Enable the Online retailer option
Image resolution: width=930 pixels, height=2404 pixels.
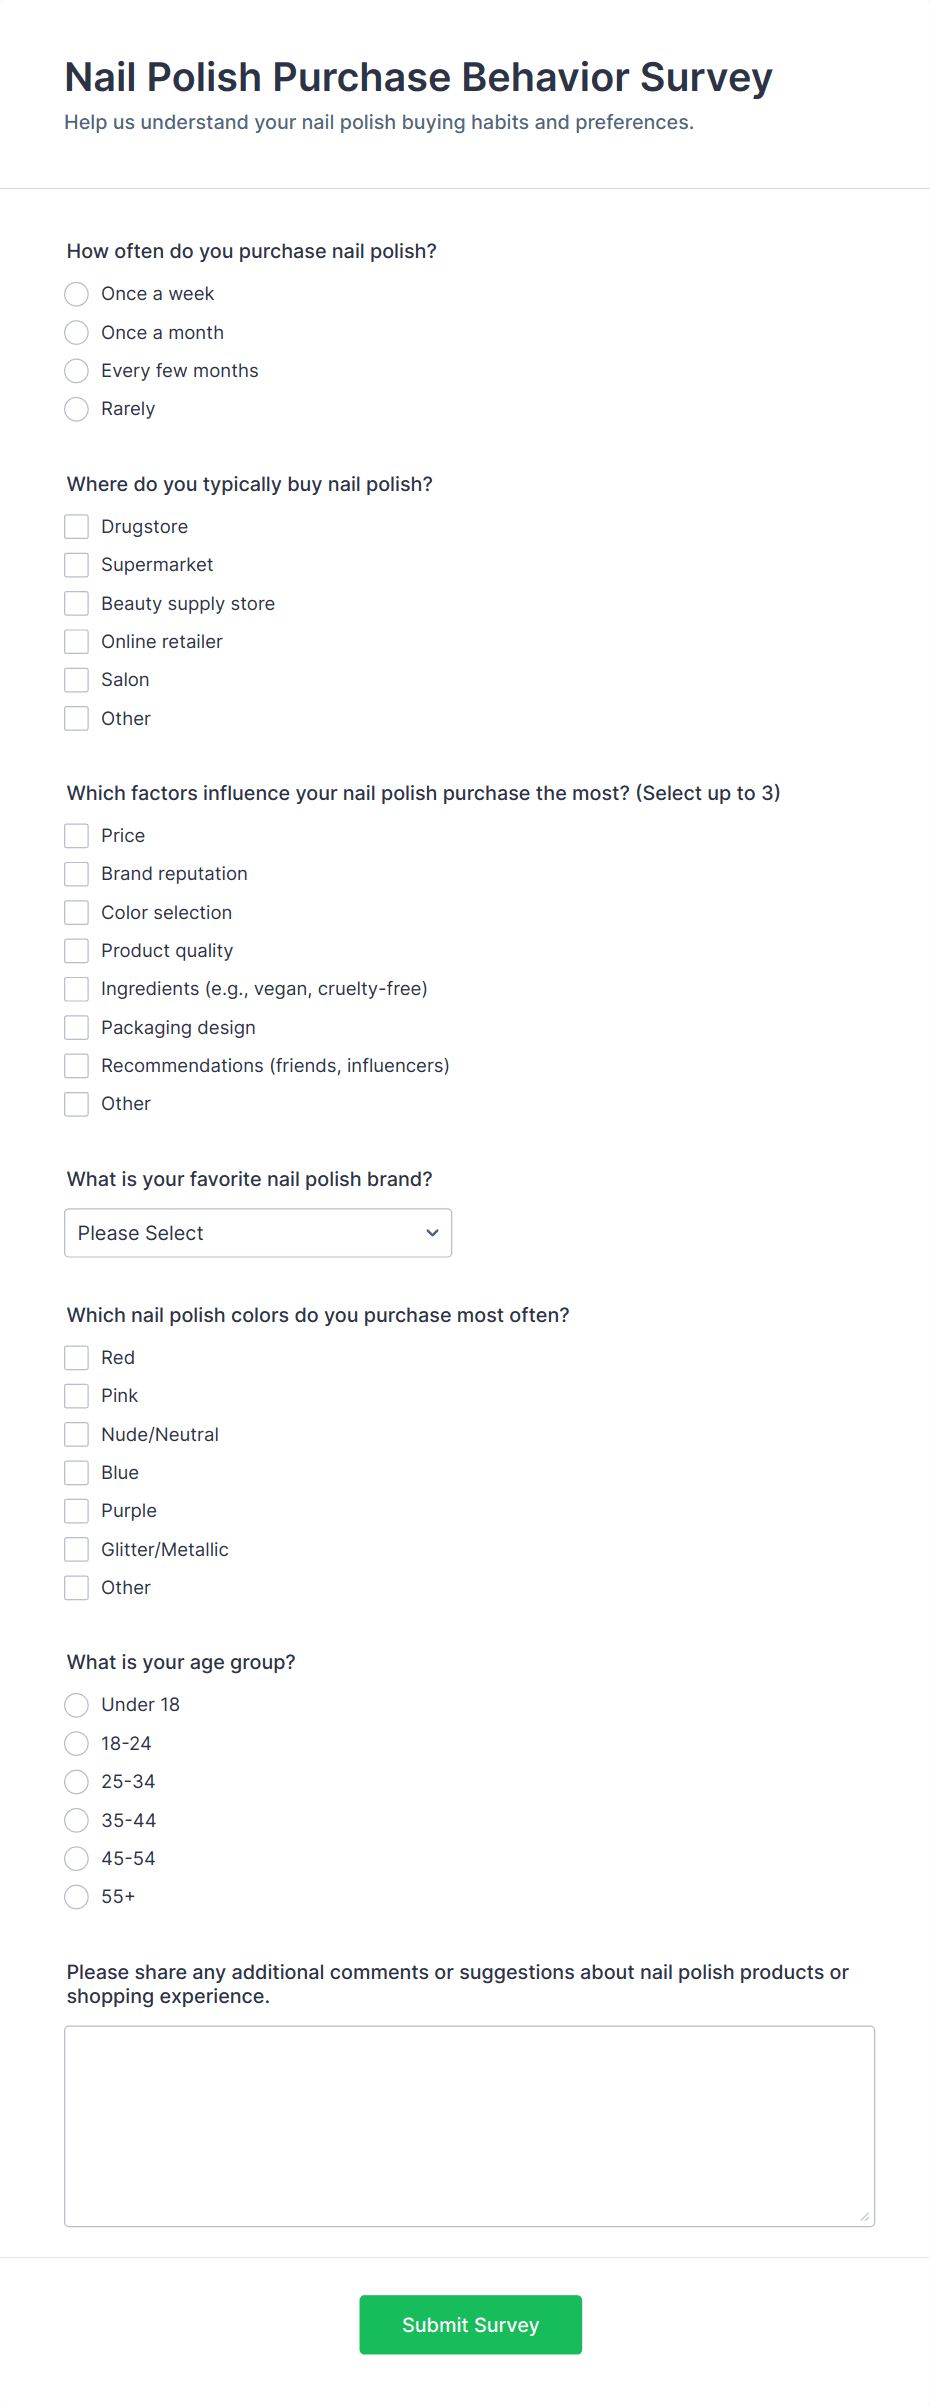tap(77, 642)
